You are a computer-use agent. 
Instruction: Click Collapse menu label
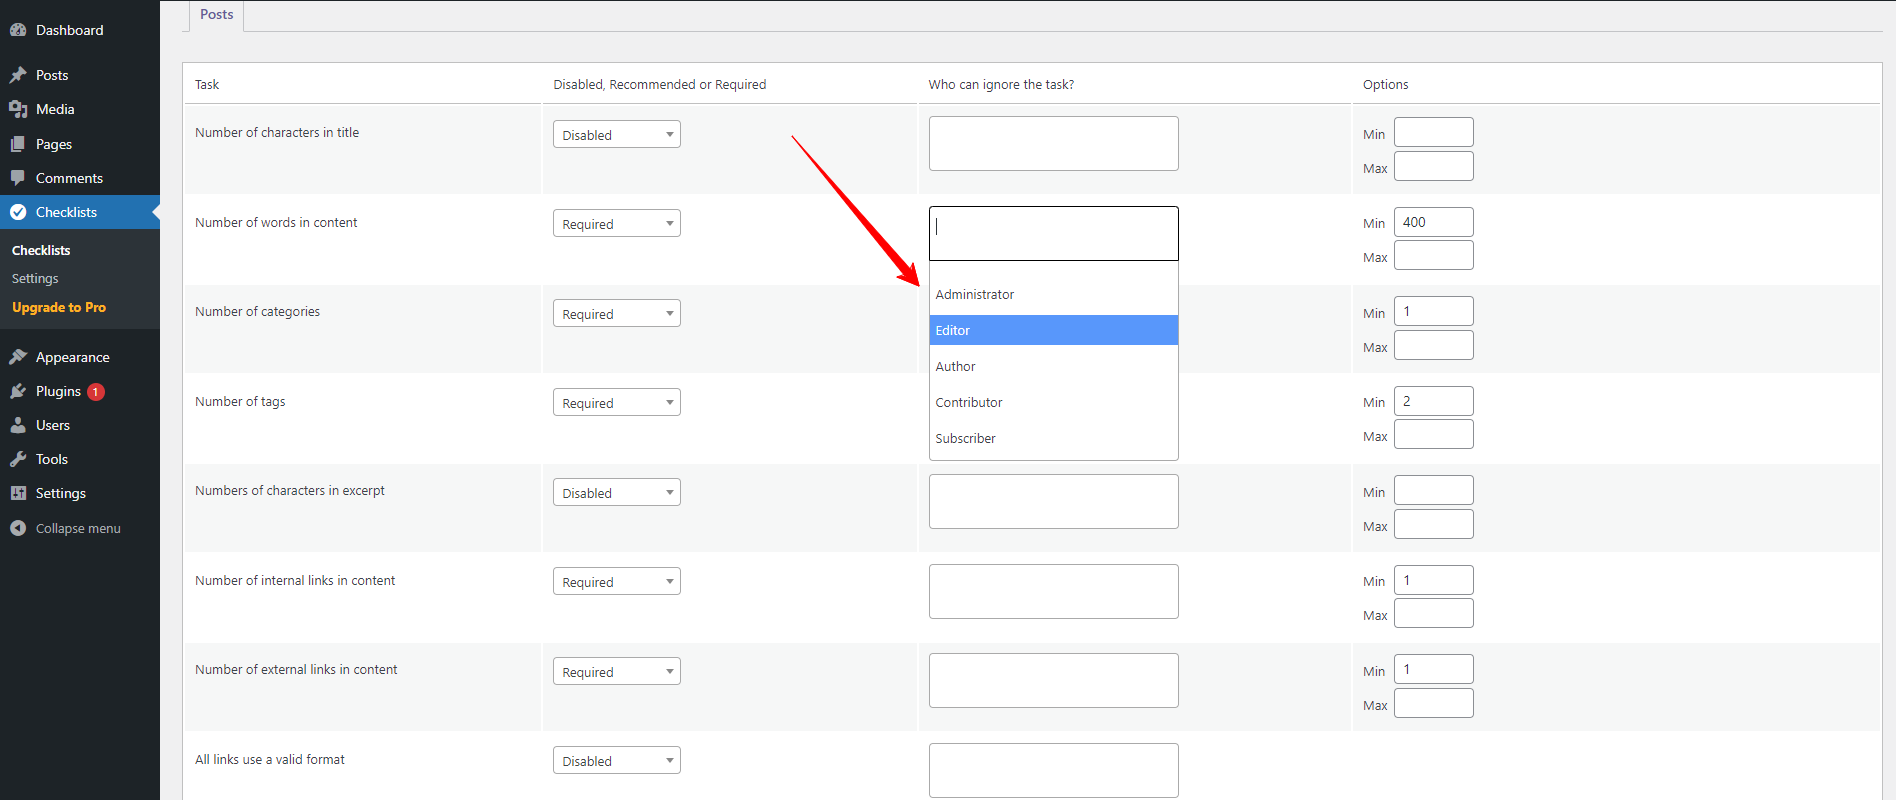(78, 528)
